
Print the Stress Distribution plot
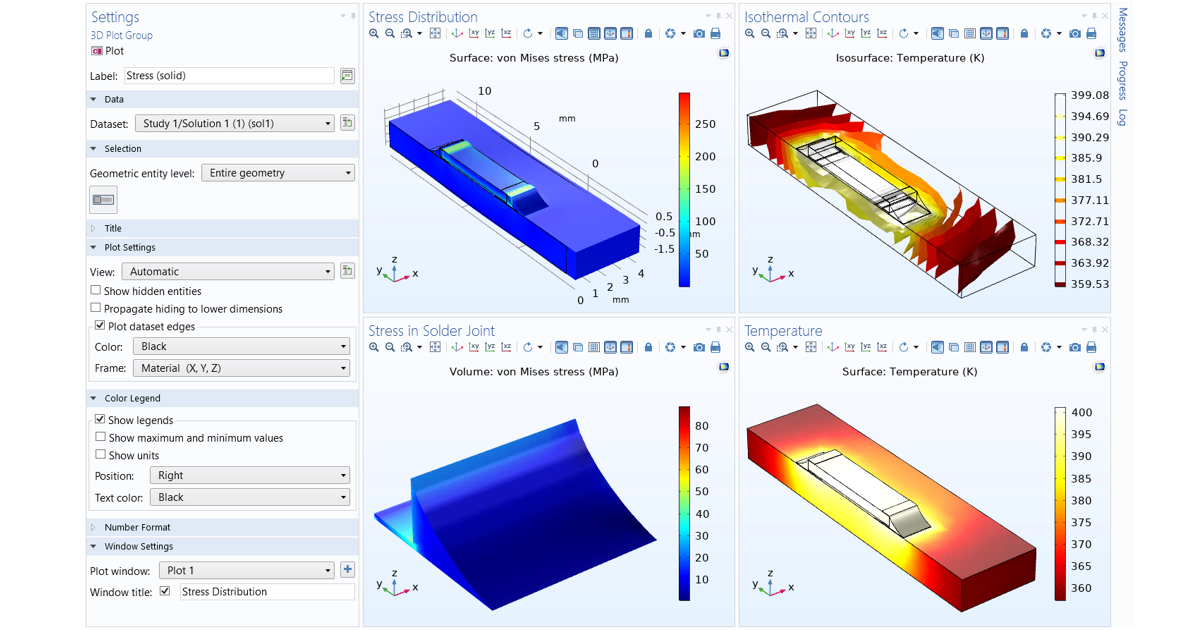coord(715,34)
